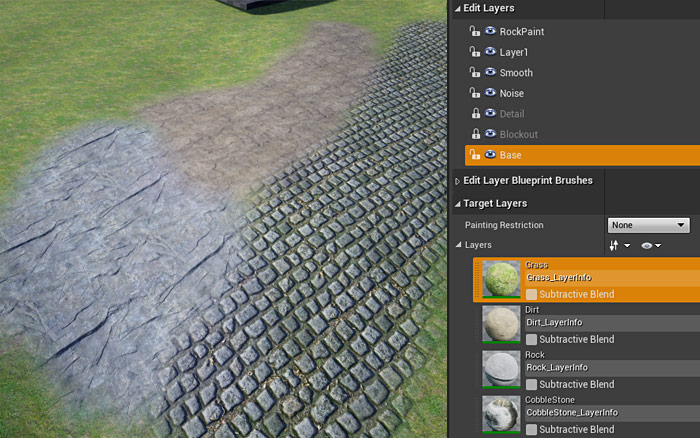Open target layers visibility filter dropdown
This screenshot has width=700, height=438.
(651, 245)
